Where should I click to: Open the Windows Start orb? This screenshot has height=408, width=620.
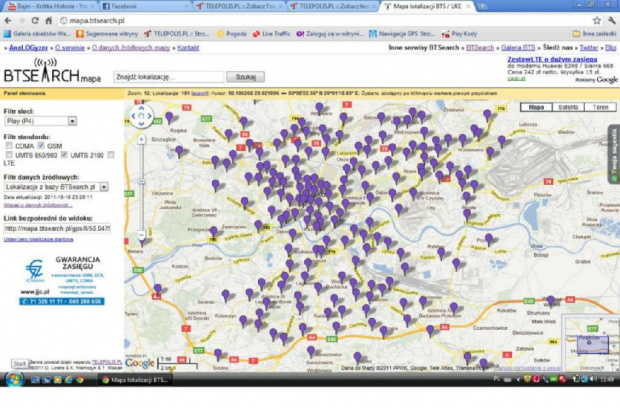click(x=14, y=380)
